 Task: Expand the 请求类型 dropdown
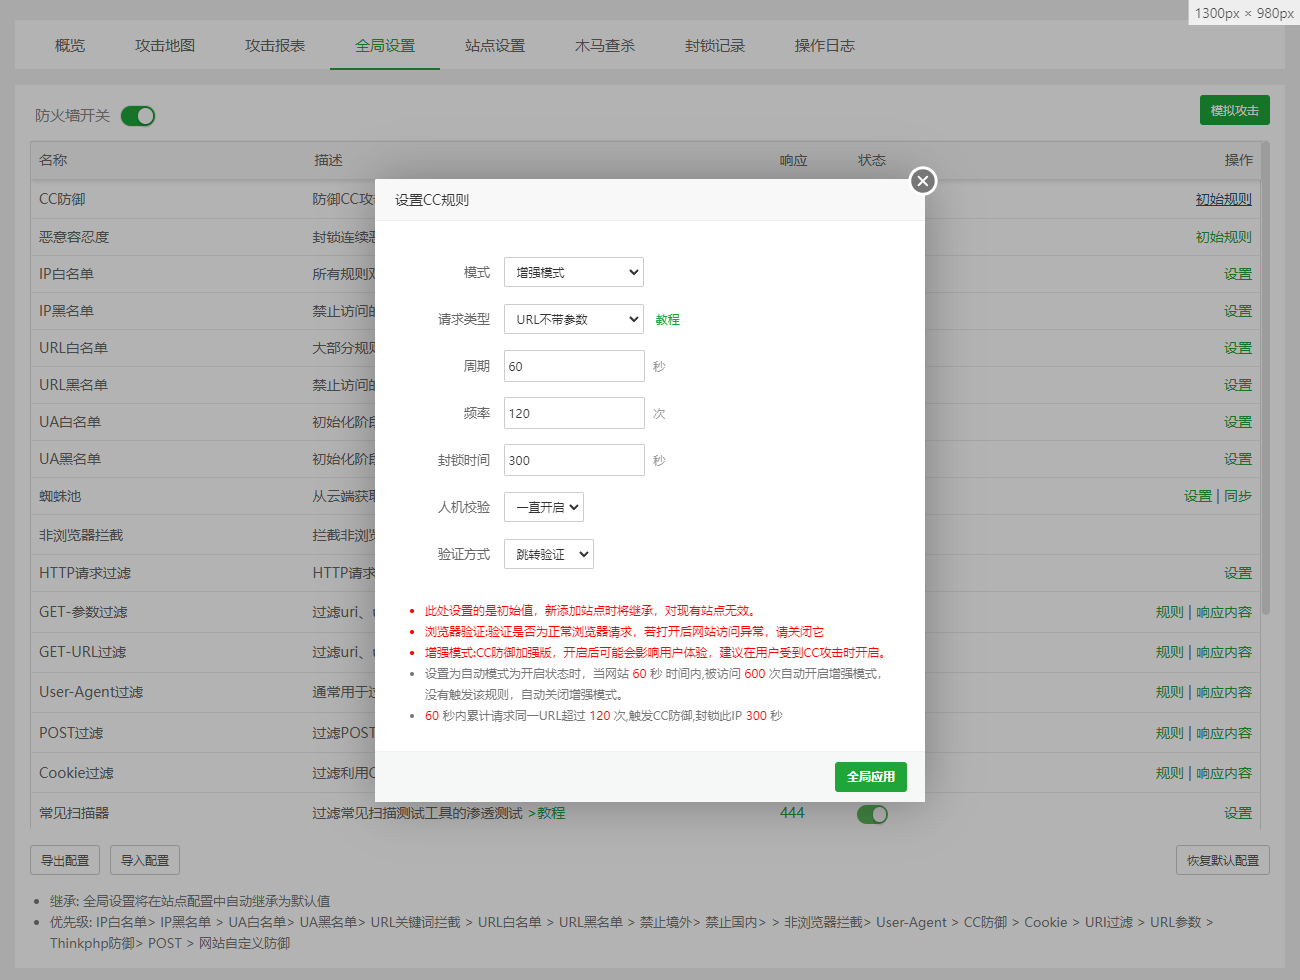573,319
